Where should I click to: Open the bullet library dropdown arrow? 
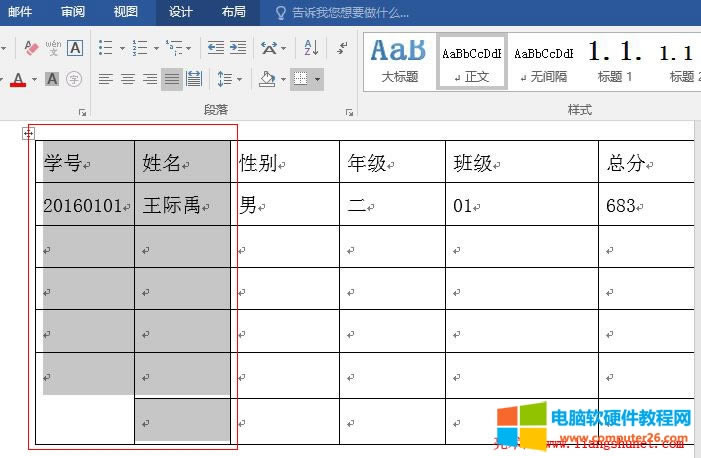[122, 48]
